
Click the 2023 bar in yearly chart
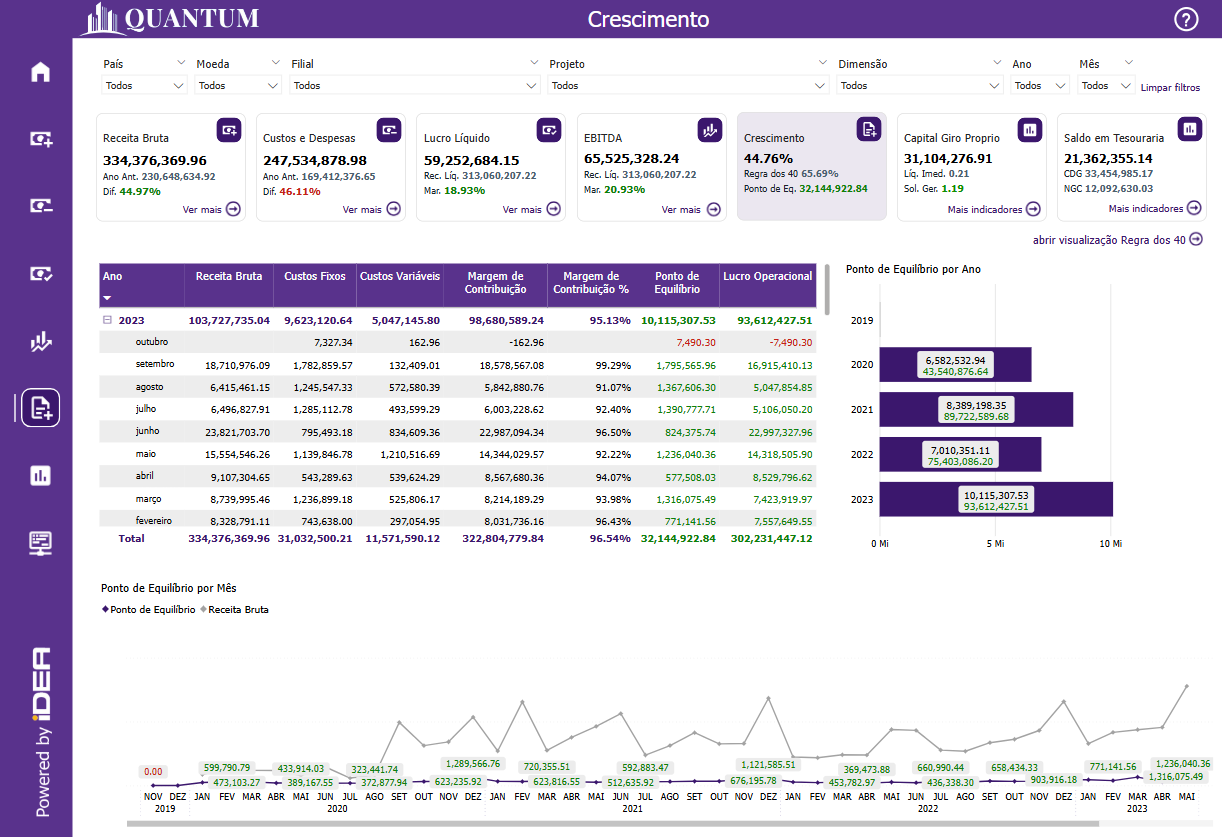tap(996, 499)
